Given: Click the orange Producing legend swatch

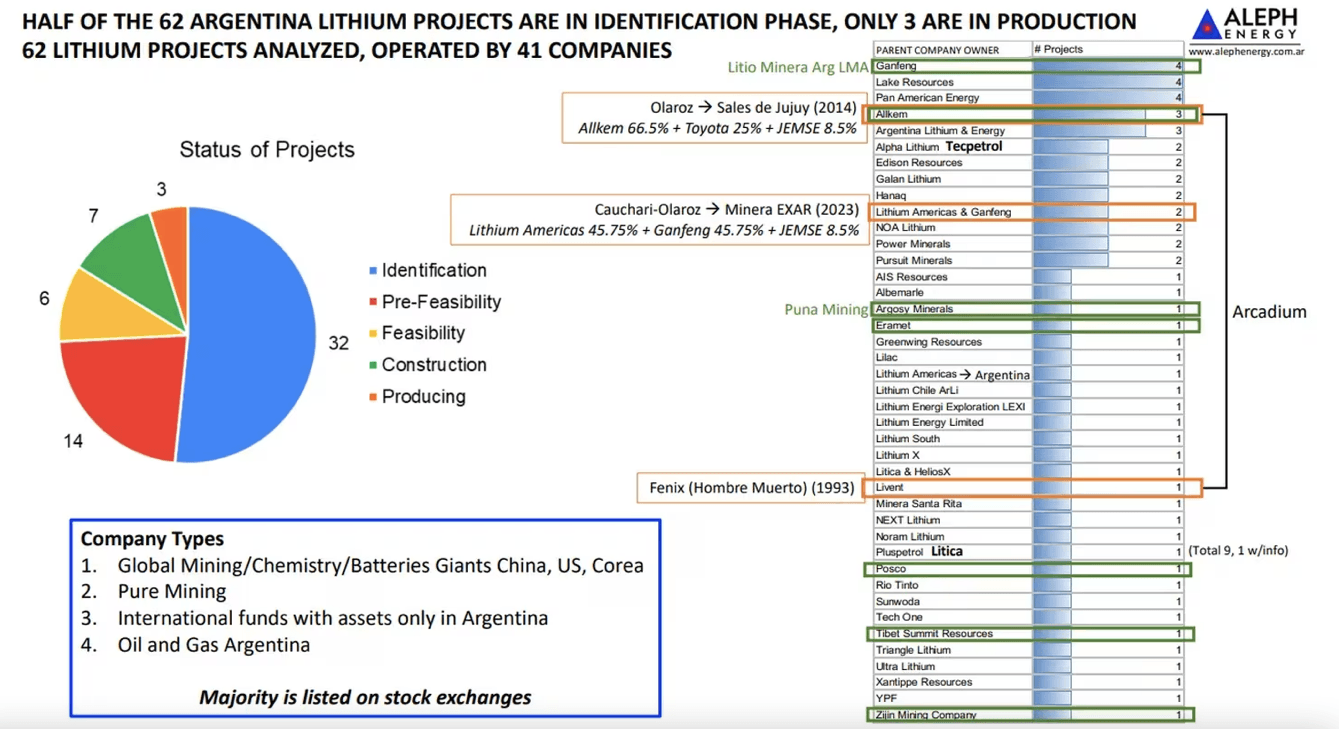Looking at the screenshot, I should [373, 397].
